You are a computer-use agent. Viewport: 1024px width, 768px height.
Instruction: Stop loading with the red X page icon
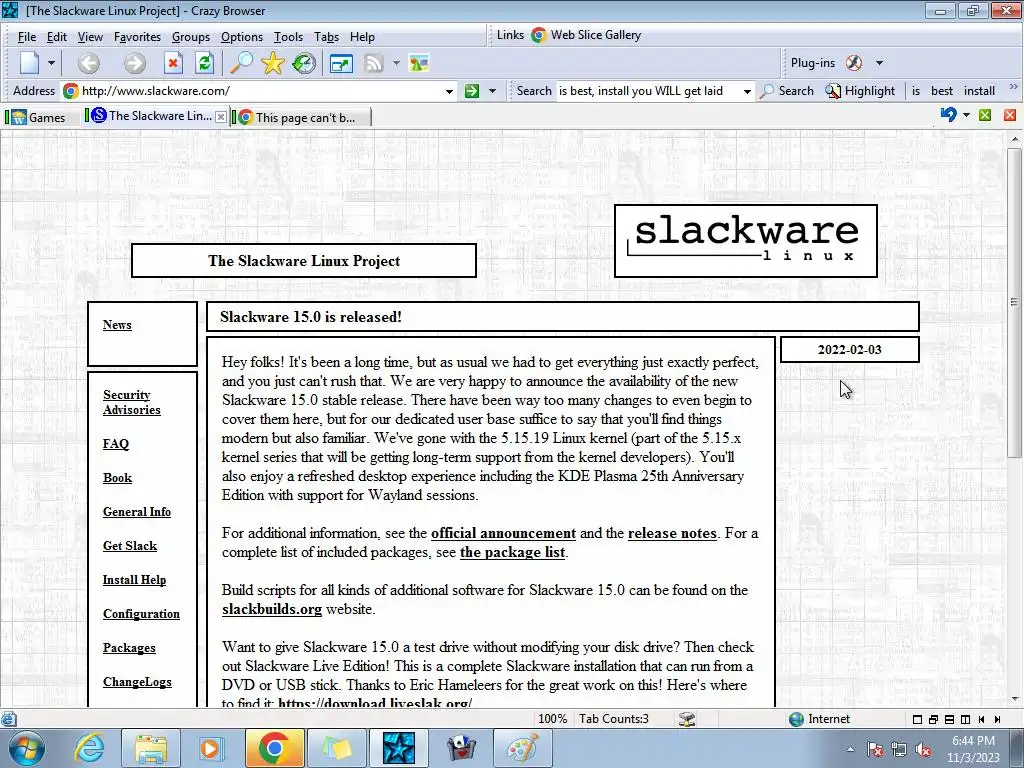(172, 63)
